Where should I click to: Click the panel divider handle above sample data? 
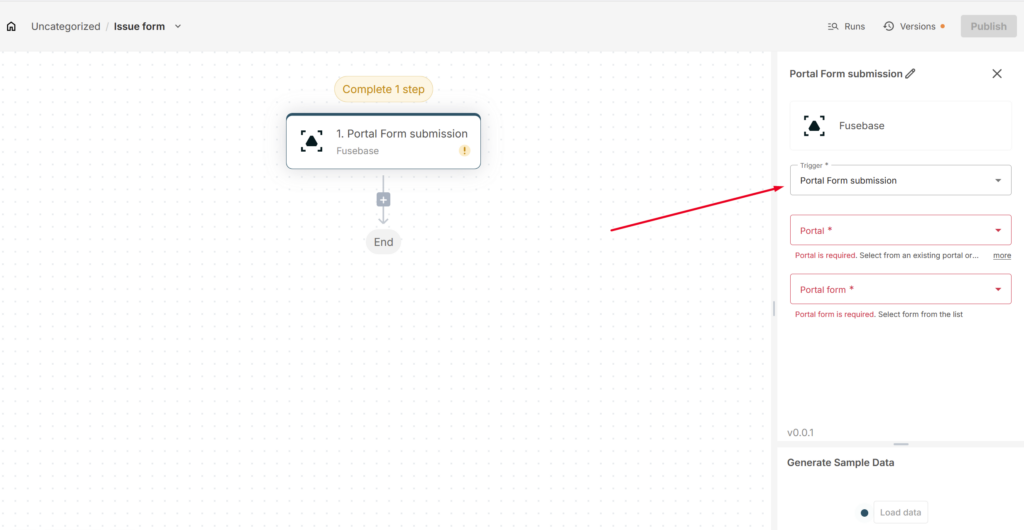[x=901, y=444]
